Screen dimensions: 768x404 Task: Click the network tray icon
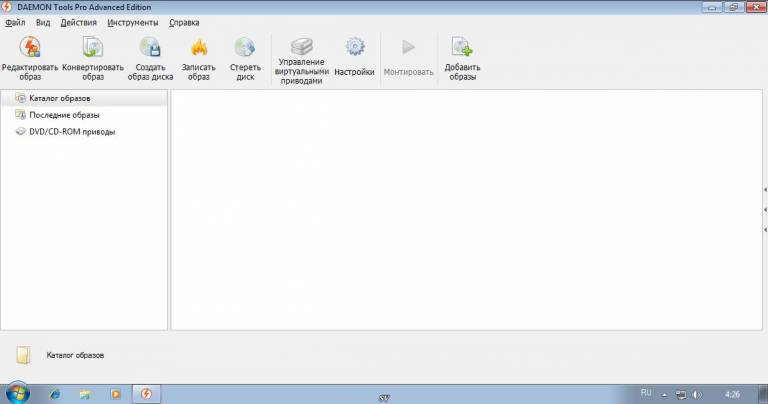[681, 394]
